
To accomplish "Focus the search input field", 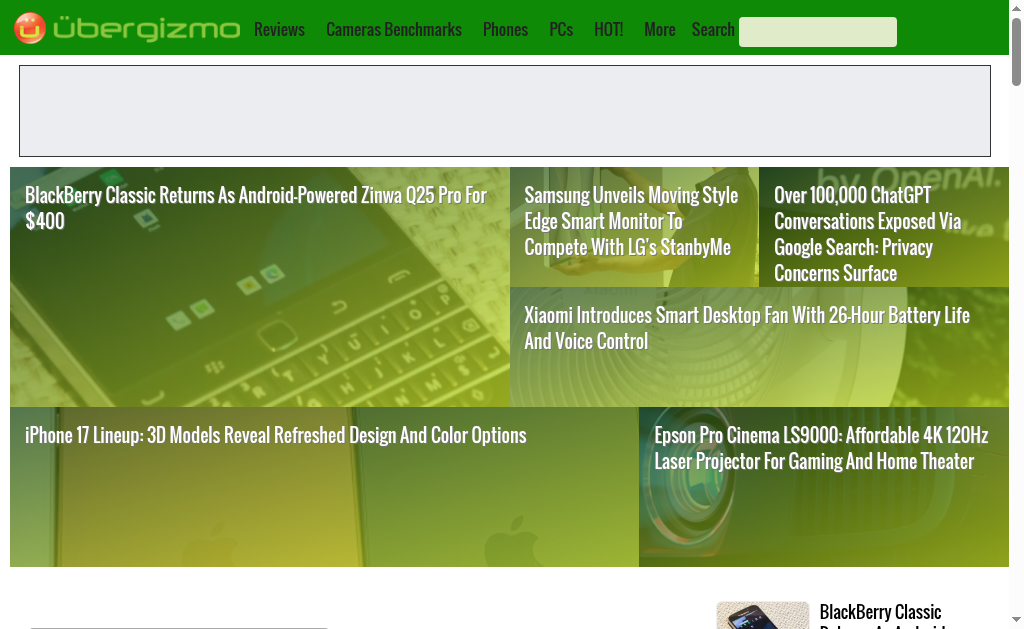I will (818, 32).
